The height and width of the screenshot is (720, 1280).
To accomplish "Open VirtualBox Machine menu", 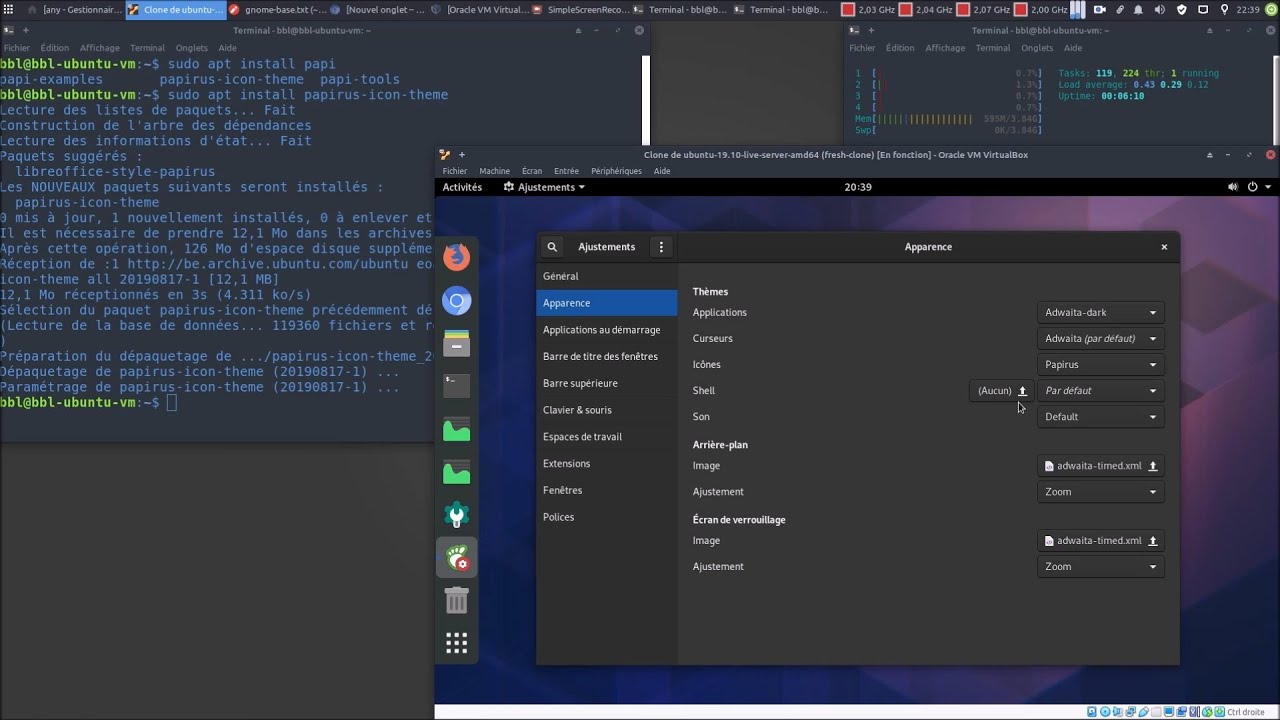I will (x=494, y=171).
